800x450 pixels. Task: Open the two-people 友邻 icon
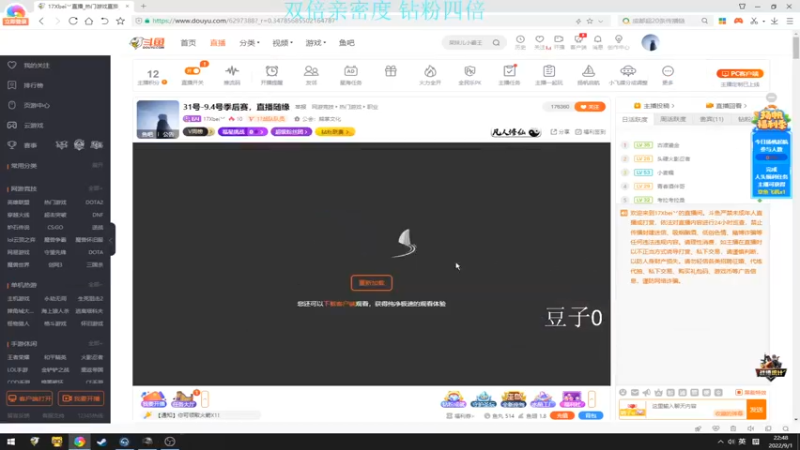tap(311, 71)
